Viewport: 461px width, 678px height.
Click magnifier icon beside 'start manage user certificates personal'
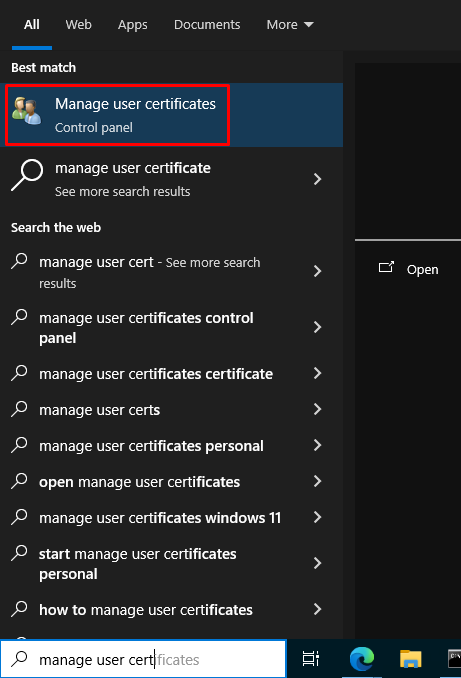click(19, 553)
